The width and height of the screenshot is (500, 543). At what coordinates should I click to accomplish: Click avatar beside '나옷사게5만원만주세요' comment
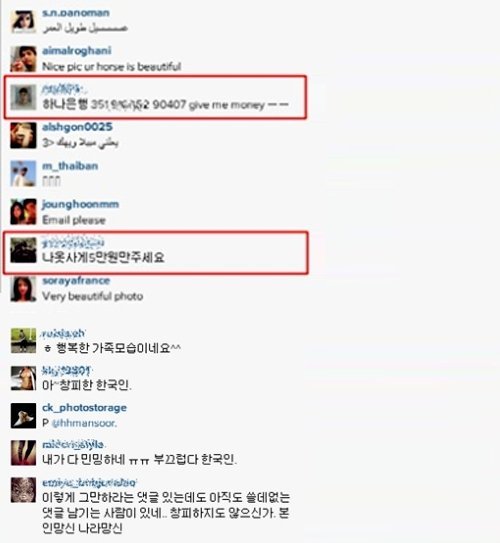tap(23, 250)
